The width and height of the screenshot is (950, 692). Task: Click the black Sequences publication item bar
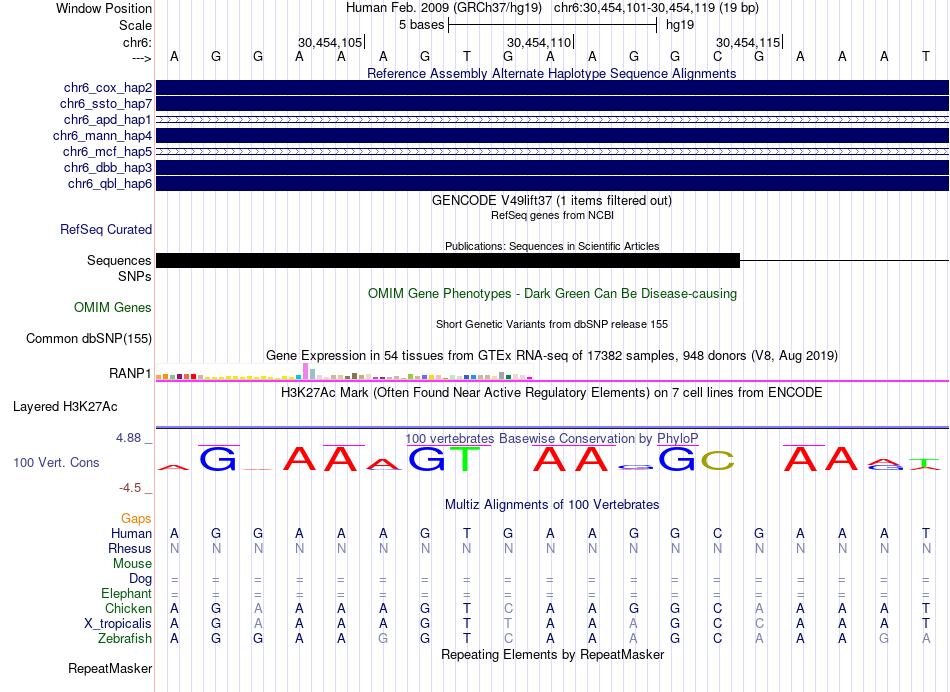pyautogui.click(x=448, y=261)
